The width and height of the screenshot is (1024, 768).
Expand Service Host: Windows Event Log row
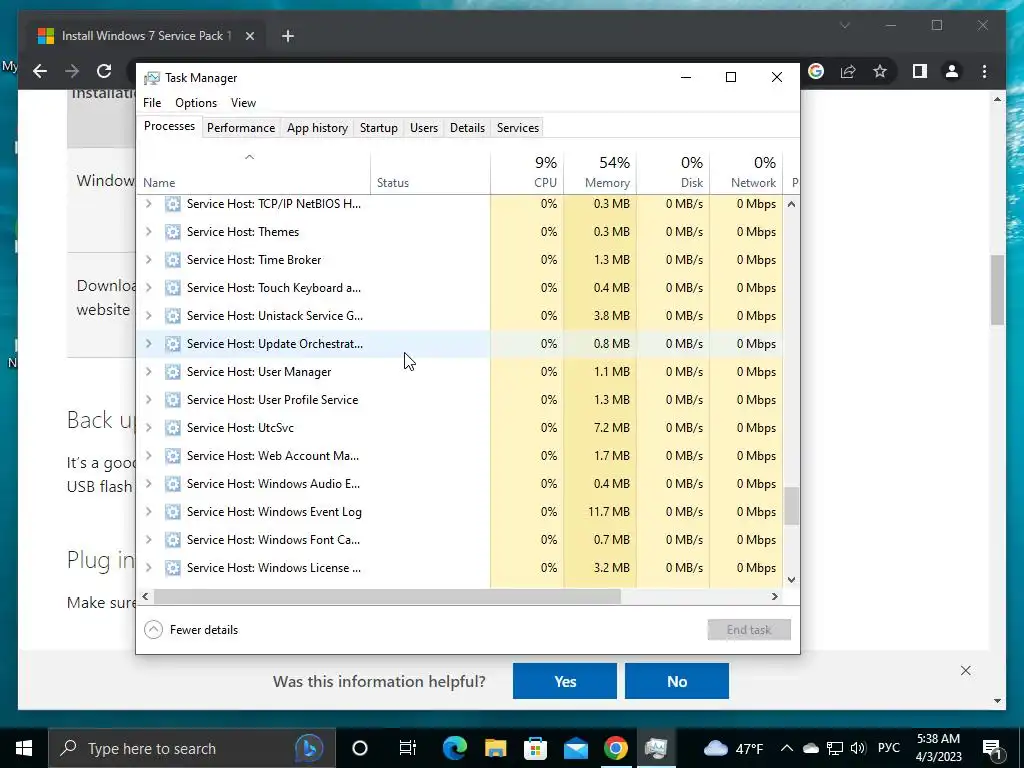point(149,512)
